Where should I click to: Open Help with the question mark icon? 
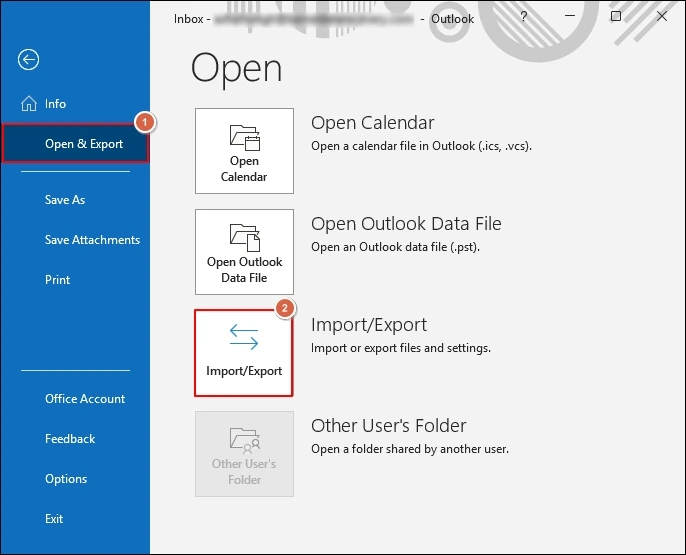coord(524,16)
